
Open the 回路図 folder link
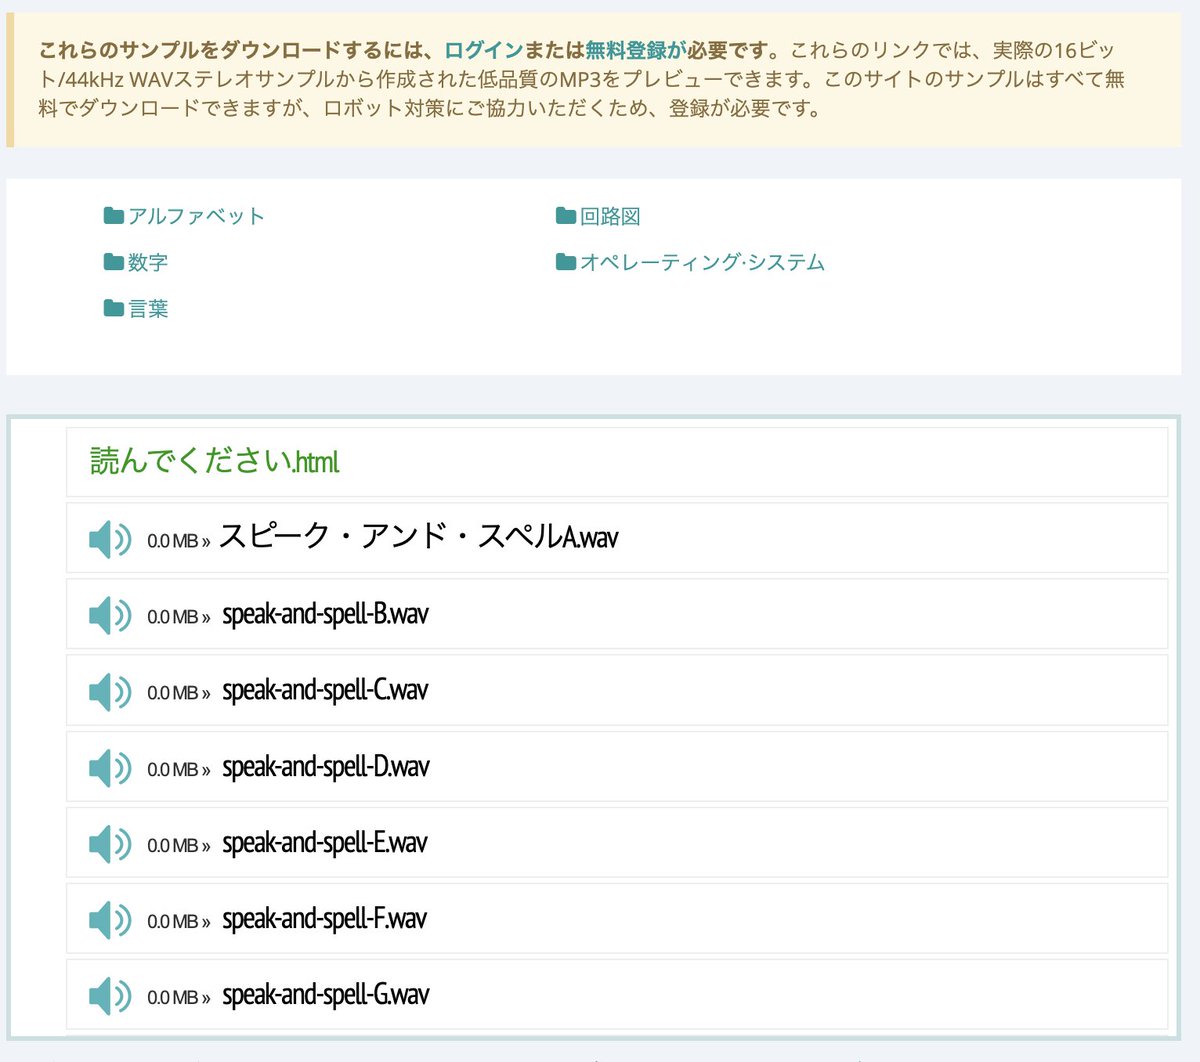pyautogui.click(x=610, y=216)
